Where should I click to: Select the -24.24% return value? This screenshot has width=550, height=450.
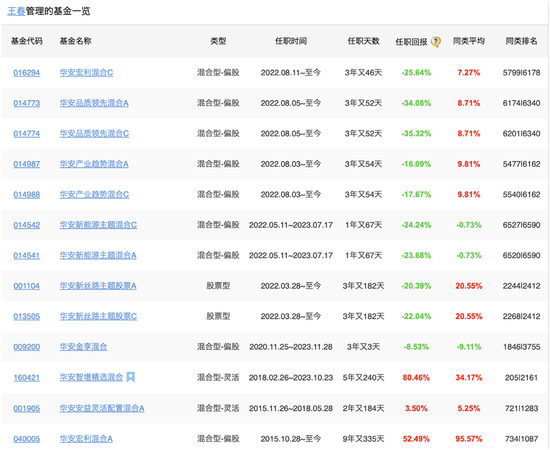tap(416, 226)
